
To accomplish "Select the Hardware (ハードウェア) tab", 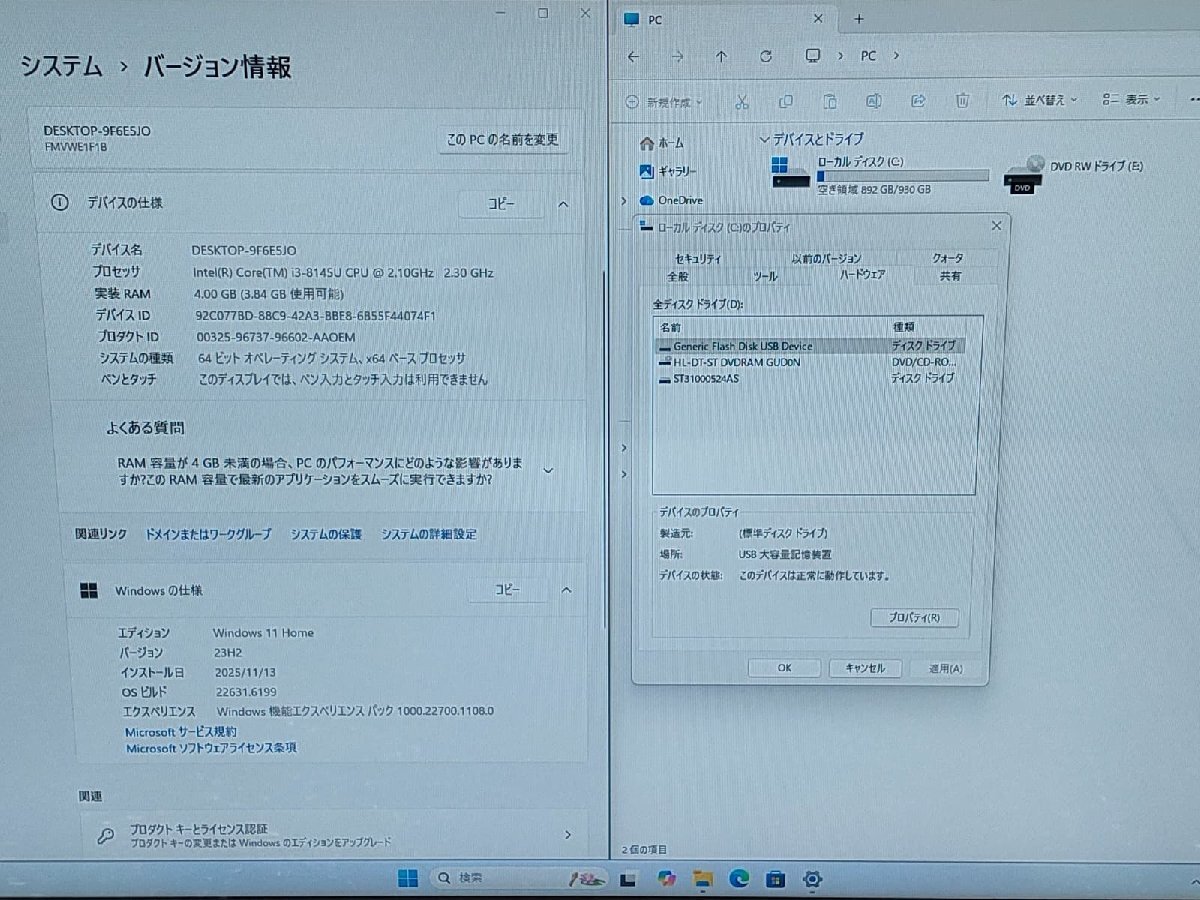I will click(862, 274).
